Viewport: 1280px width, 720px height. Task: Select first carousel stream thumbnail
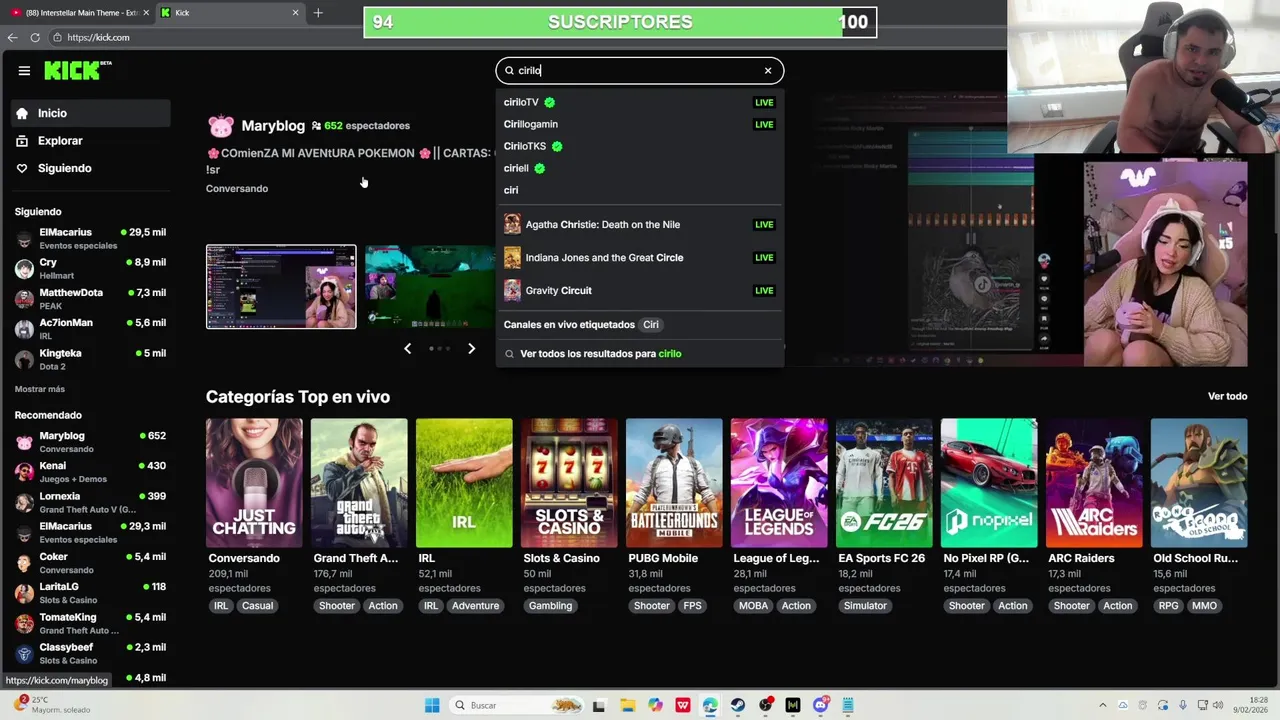tap(281, 287)
